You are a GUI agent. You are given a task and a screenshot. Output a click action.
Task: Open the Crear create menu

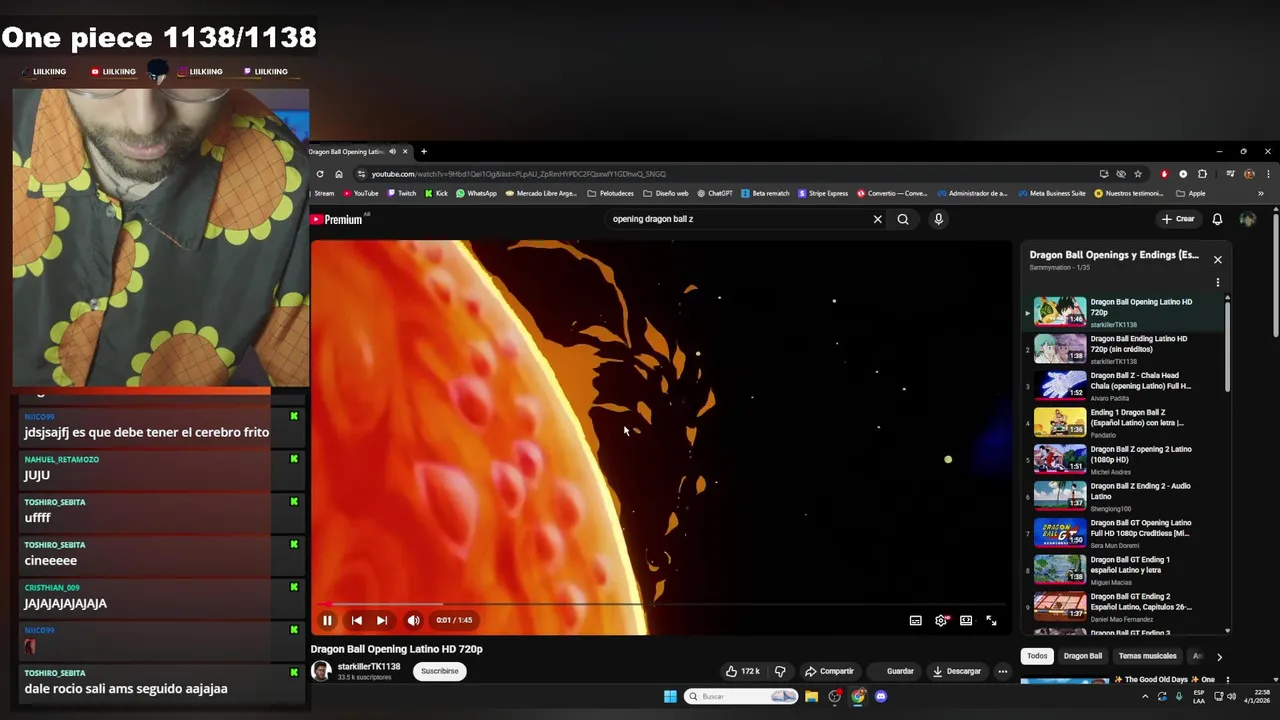(x=1178, y=219)
